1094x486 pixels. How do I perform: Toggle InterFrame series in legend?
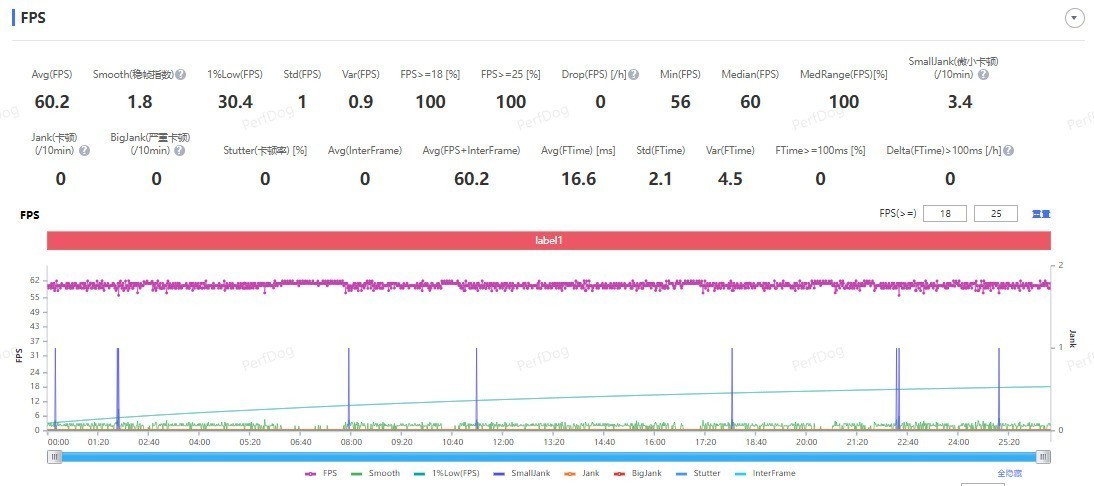point(764,473)
